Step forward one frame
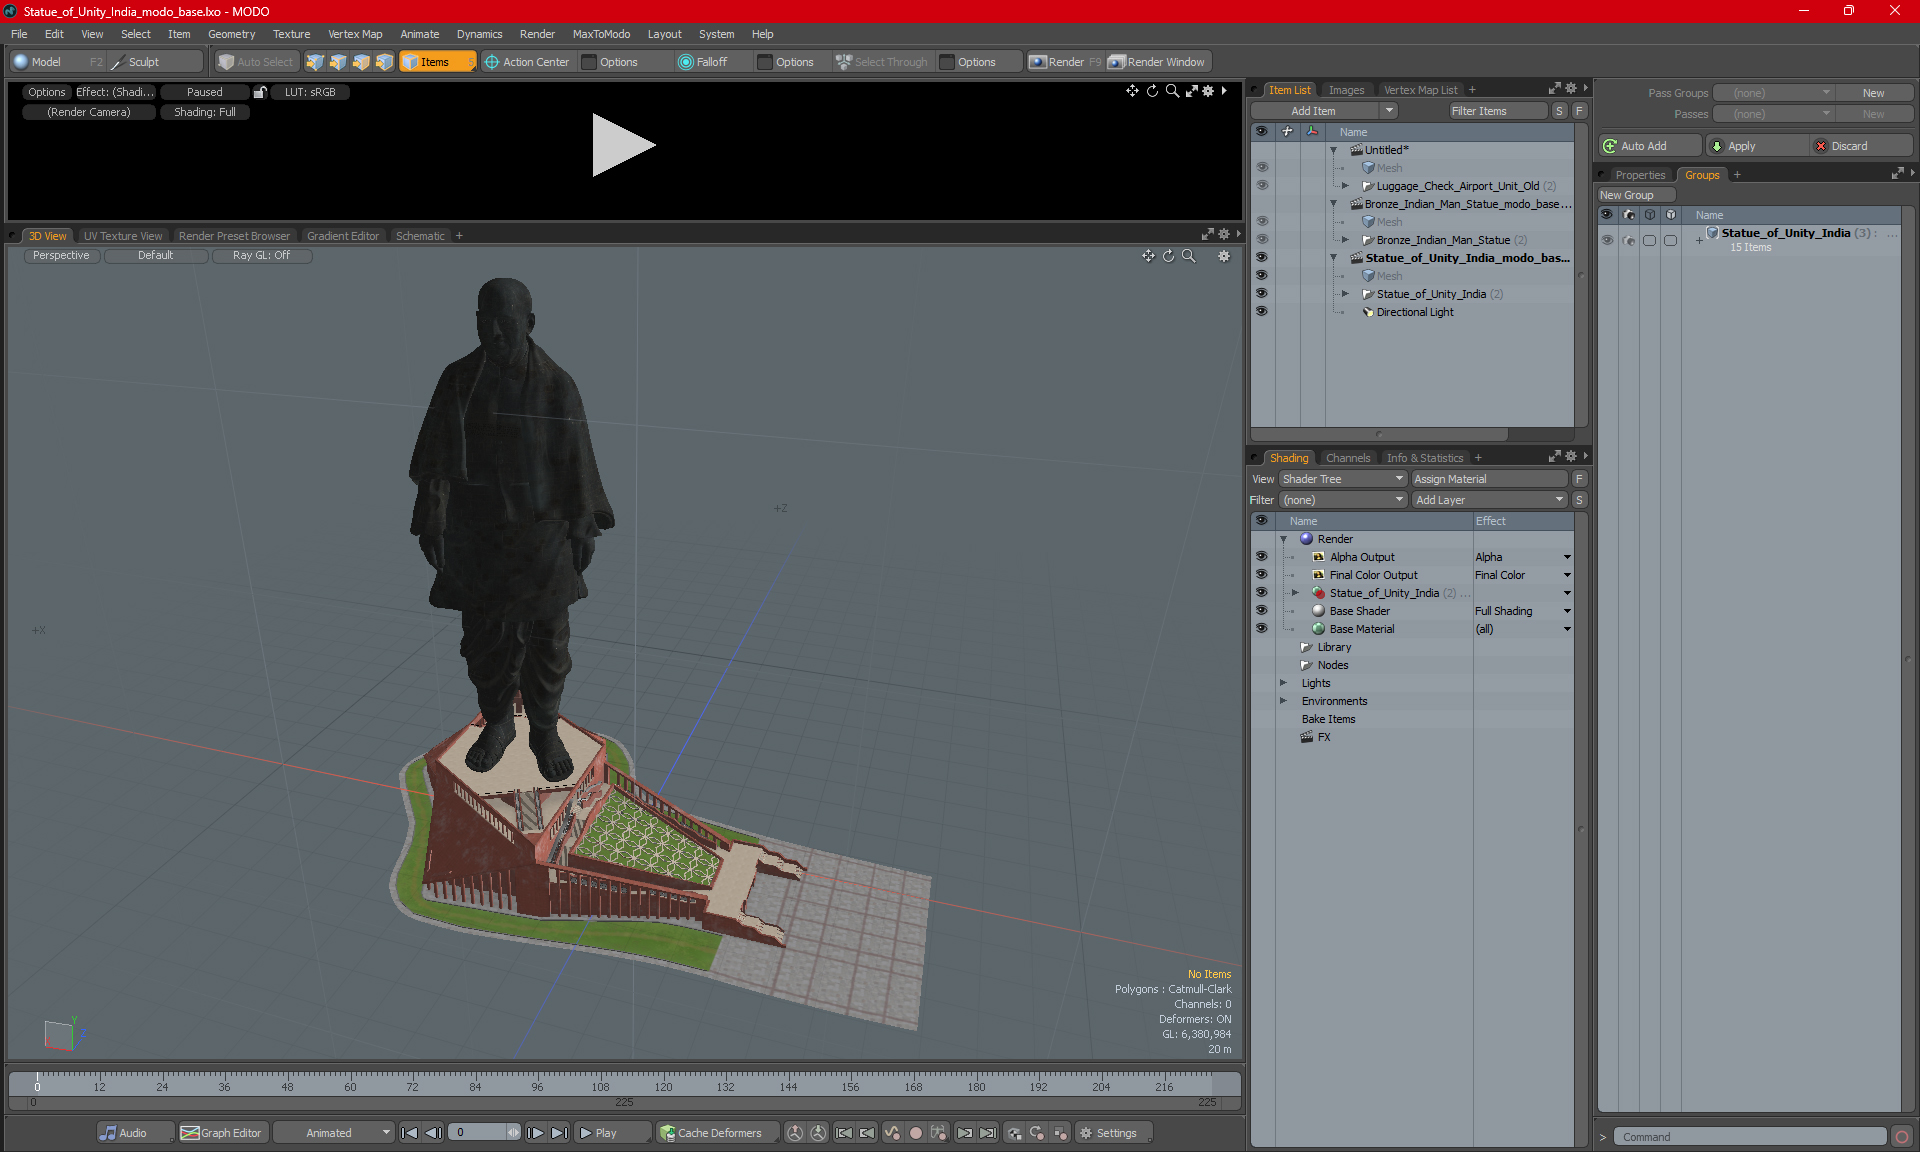Screen dimensions: 1920x1152 point(536,1133)
